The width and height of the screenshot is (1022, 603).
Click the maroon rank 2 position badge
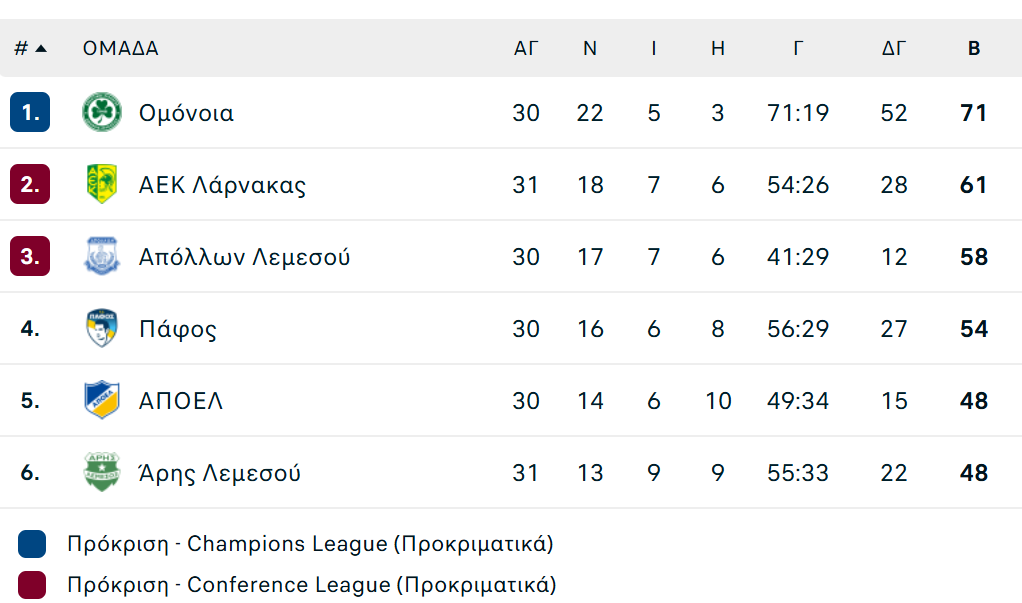point(30,185)
